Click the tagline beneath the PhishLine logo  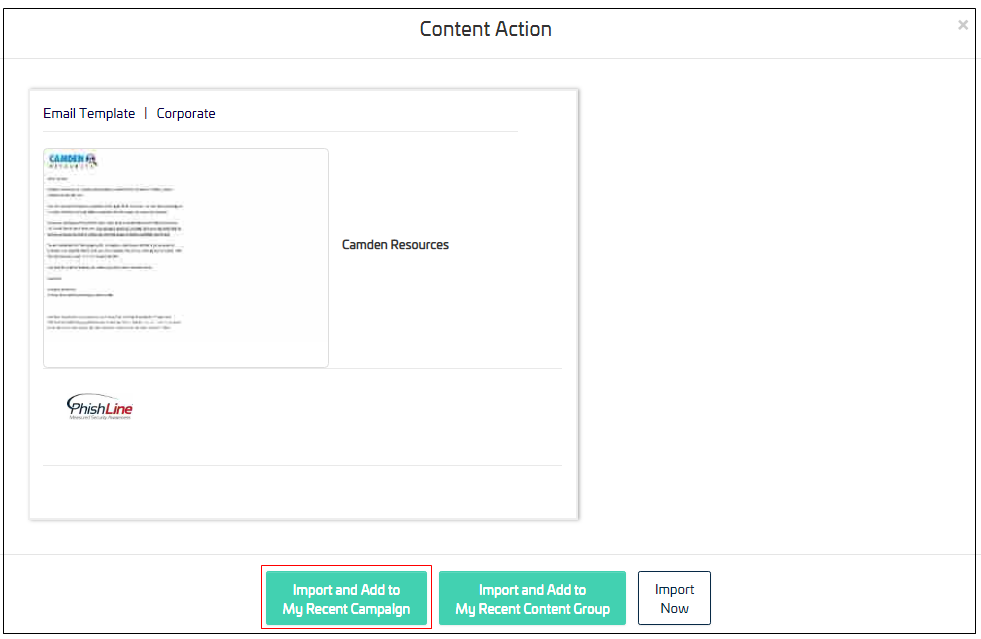98,418
